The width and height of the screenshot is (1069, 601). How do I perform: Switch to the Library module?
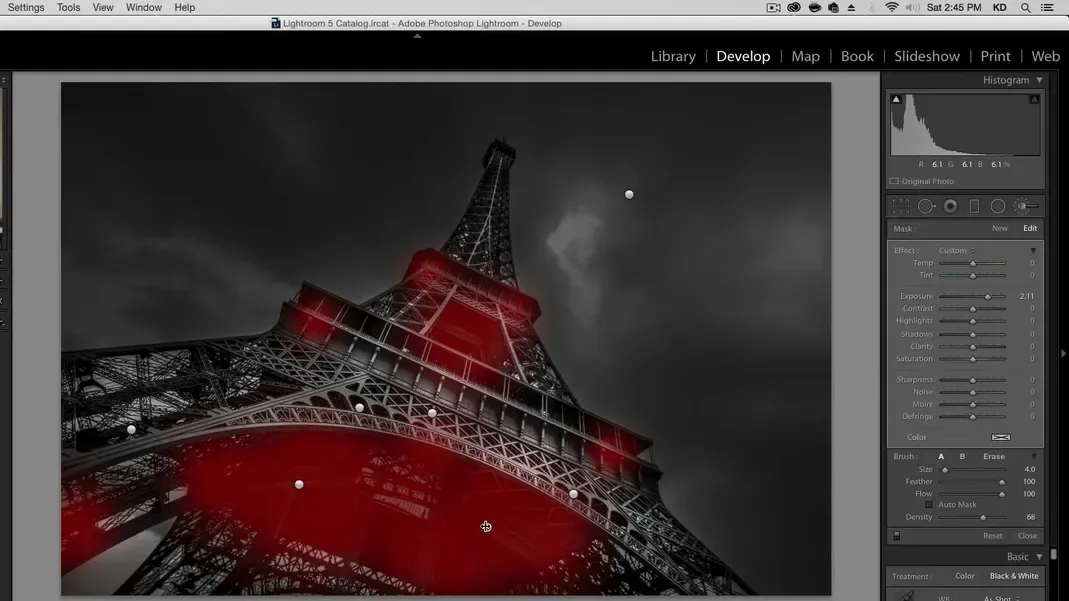pos(673,56)
